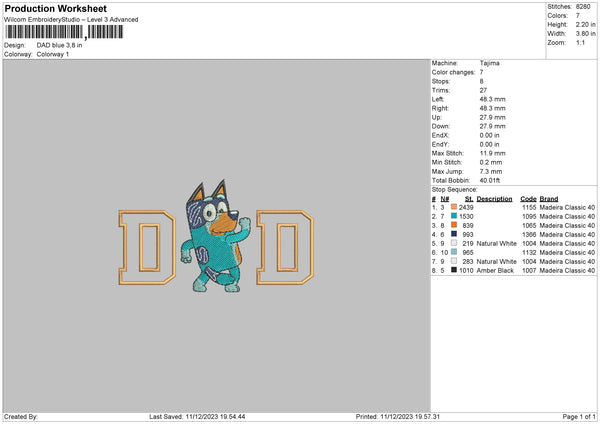The width and height of the screenshot is (600, 424).
Task: Click the Up value 27.9 mm
Action: 492,117
